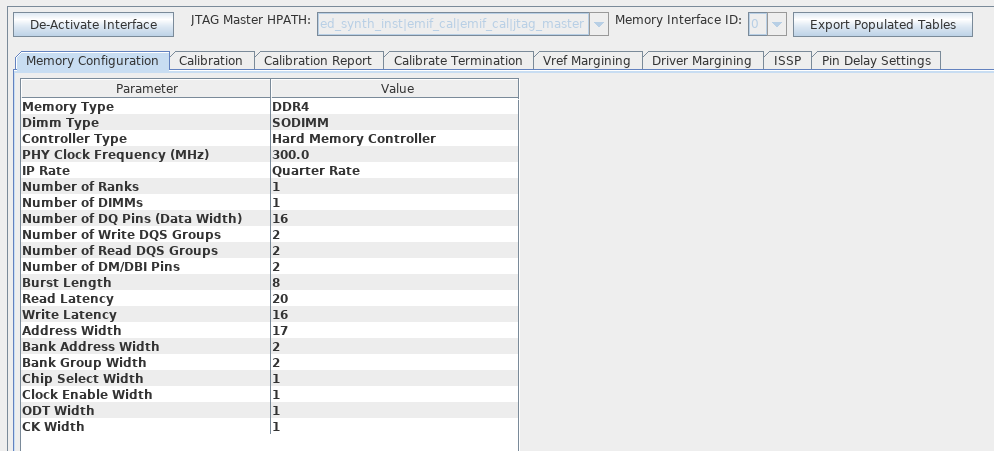Click Export Populated Tables button
This screenshot has width=994, height=451.
(x=883, y=24)
